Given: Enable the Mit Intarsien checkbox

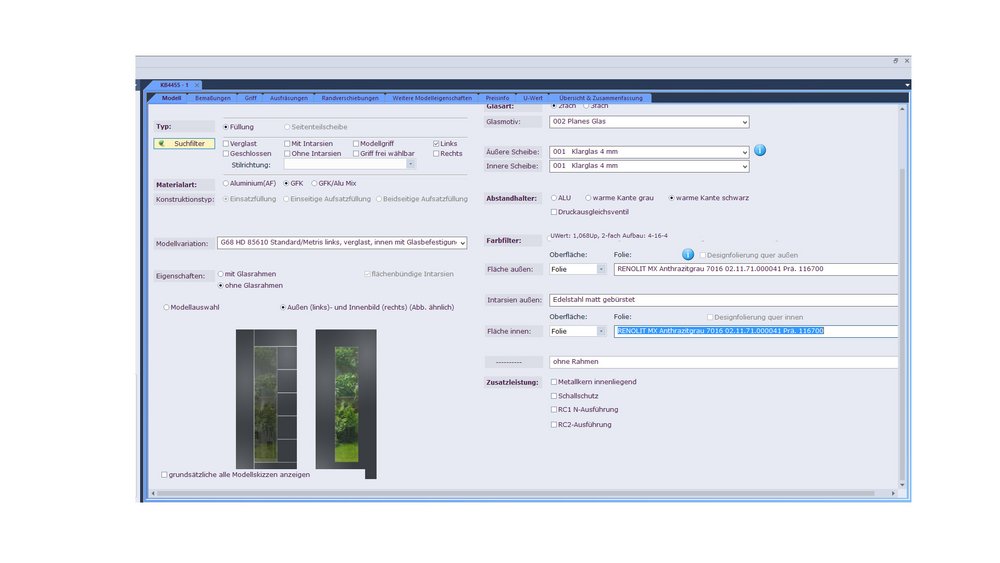Looking at the screenshot, I should coord(287,143).
